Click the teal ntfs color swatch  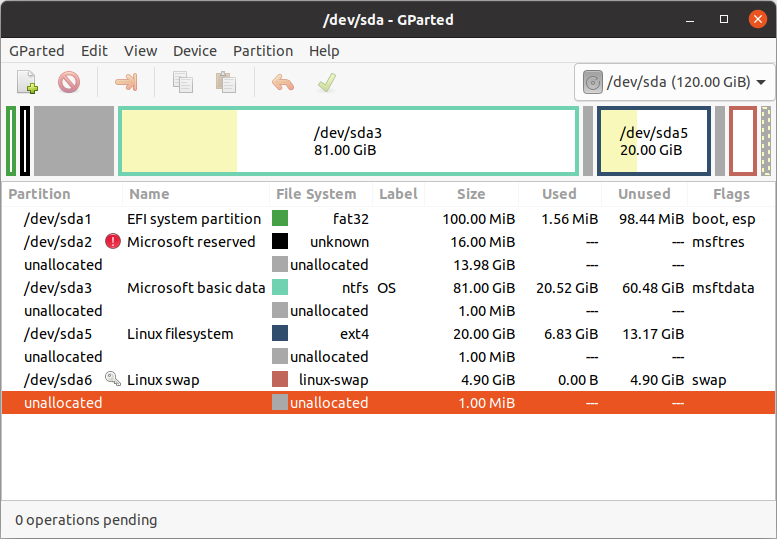pyautogui.click(x=280, y=287)
